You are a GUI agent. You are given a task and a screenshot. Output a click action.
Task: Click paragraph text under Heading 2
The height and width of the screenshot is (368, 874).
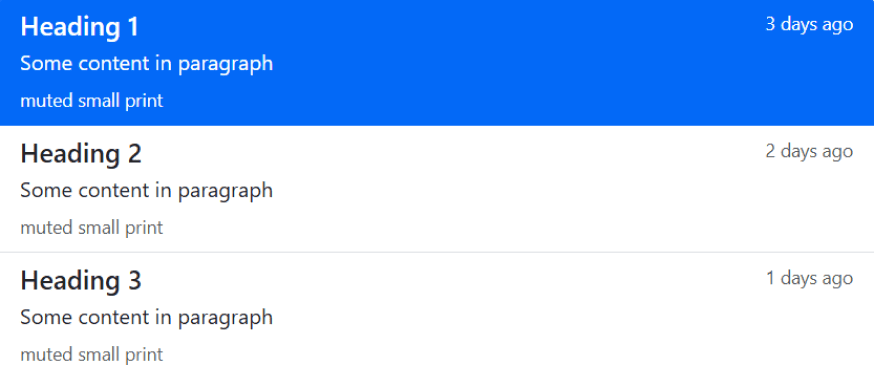point(147,191)
